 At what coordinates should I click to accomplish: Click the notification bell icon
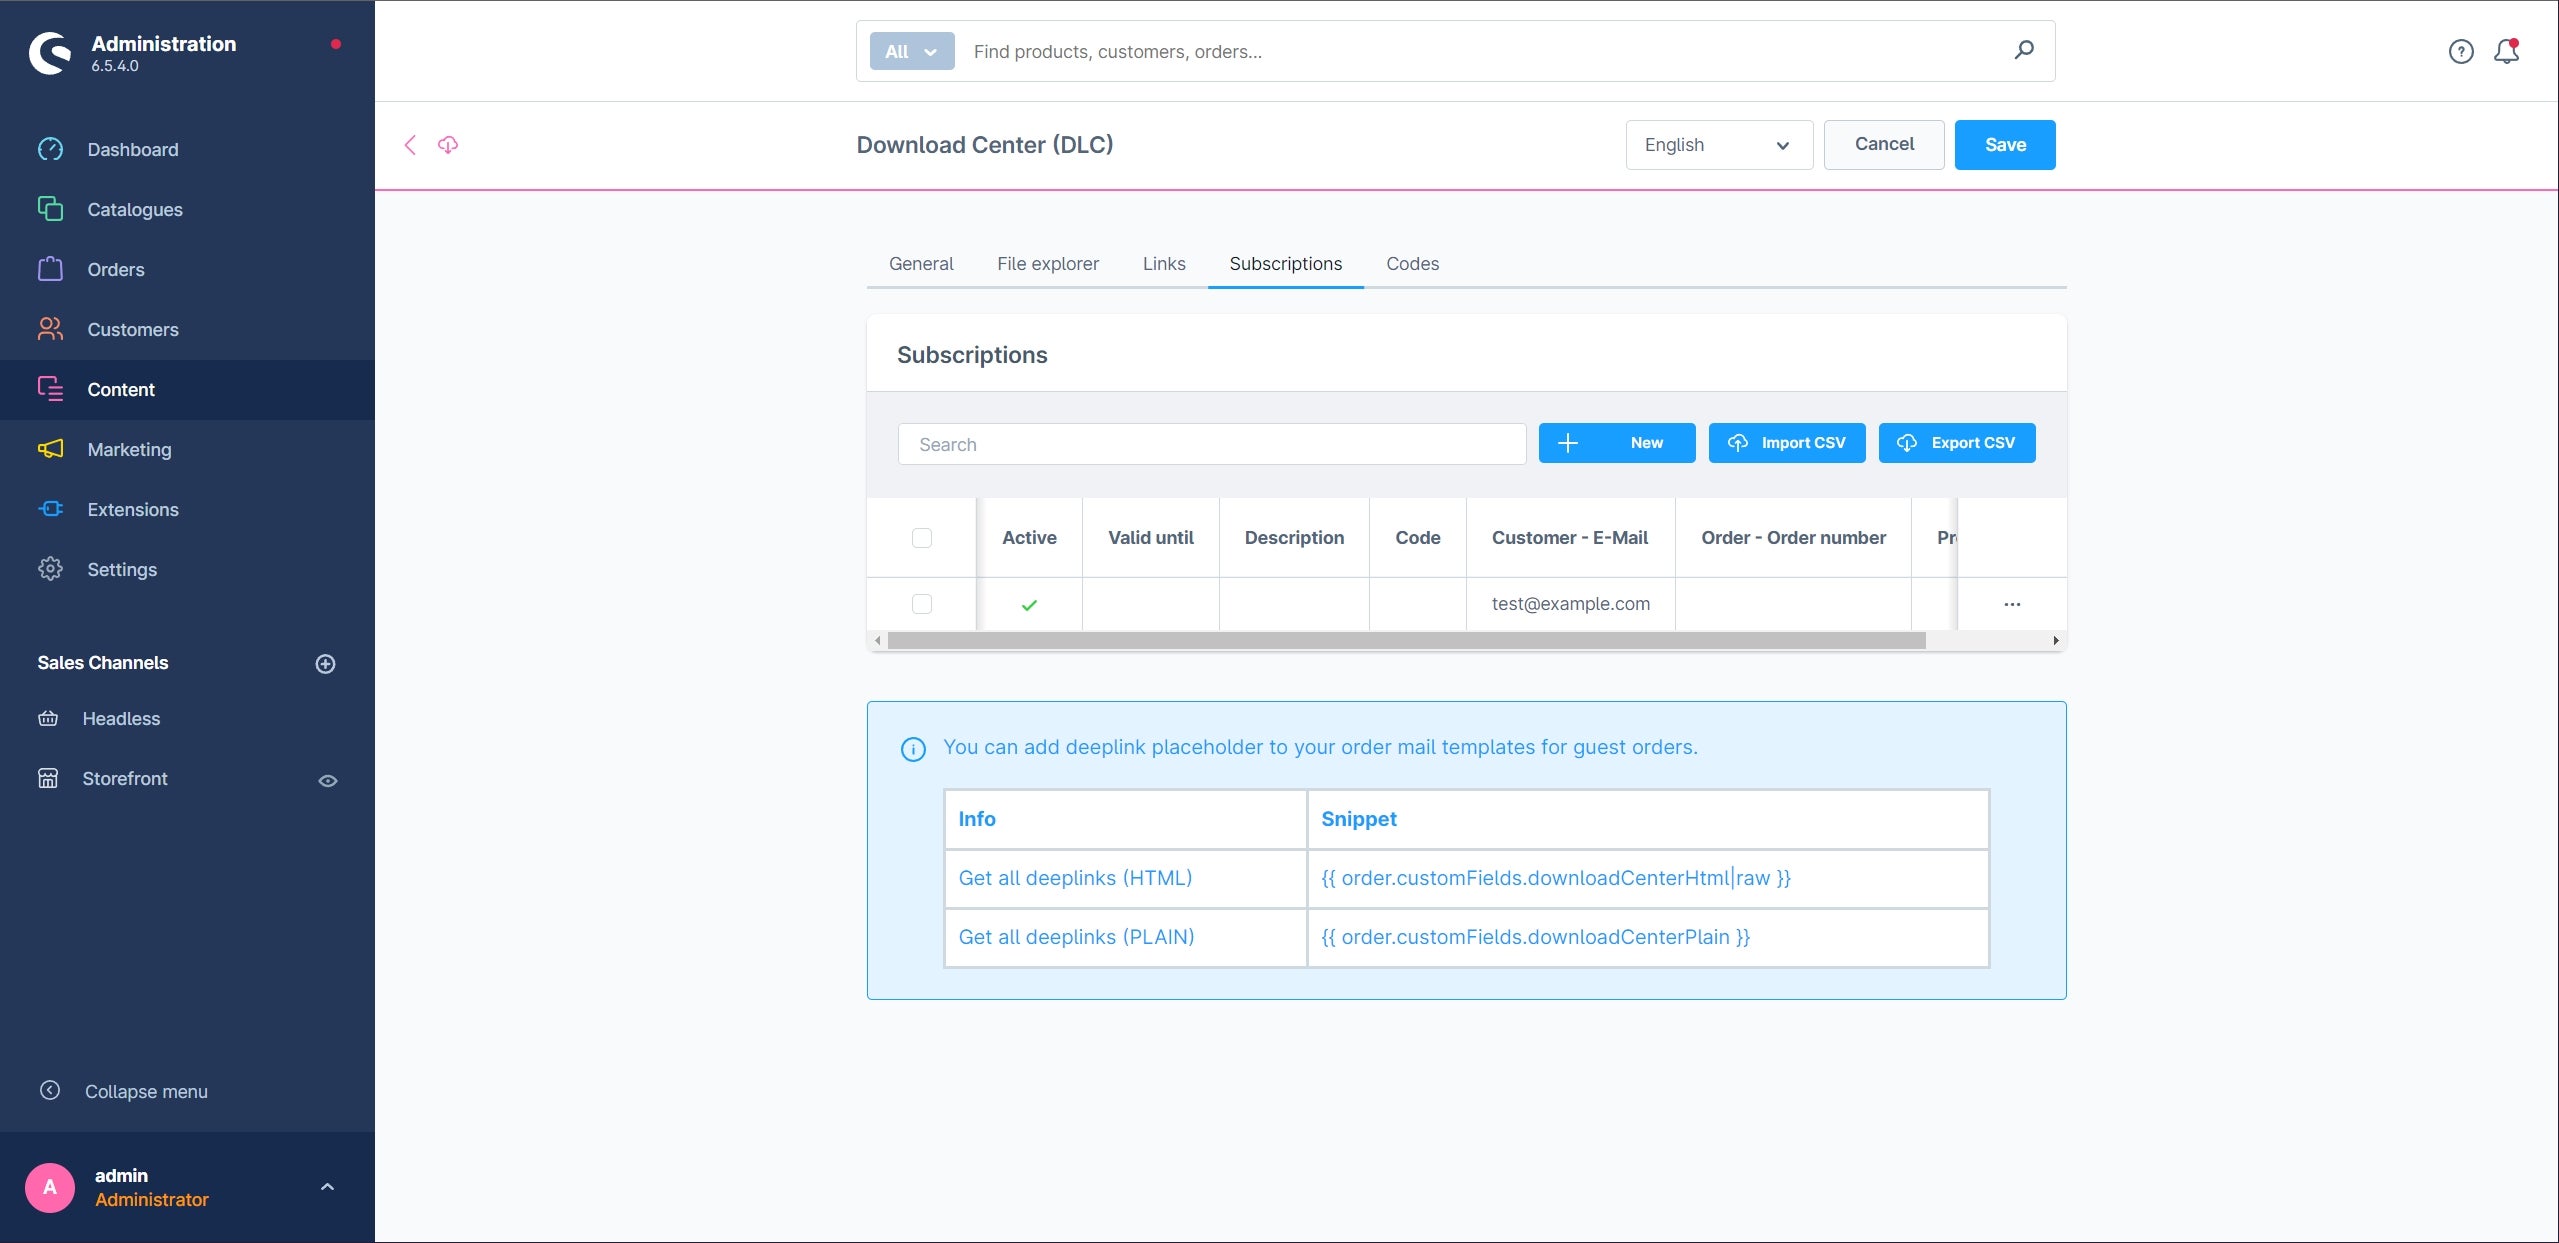2506,51
